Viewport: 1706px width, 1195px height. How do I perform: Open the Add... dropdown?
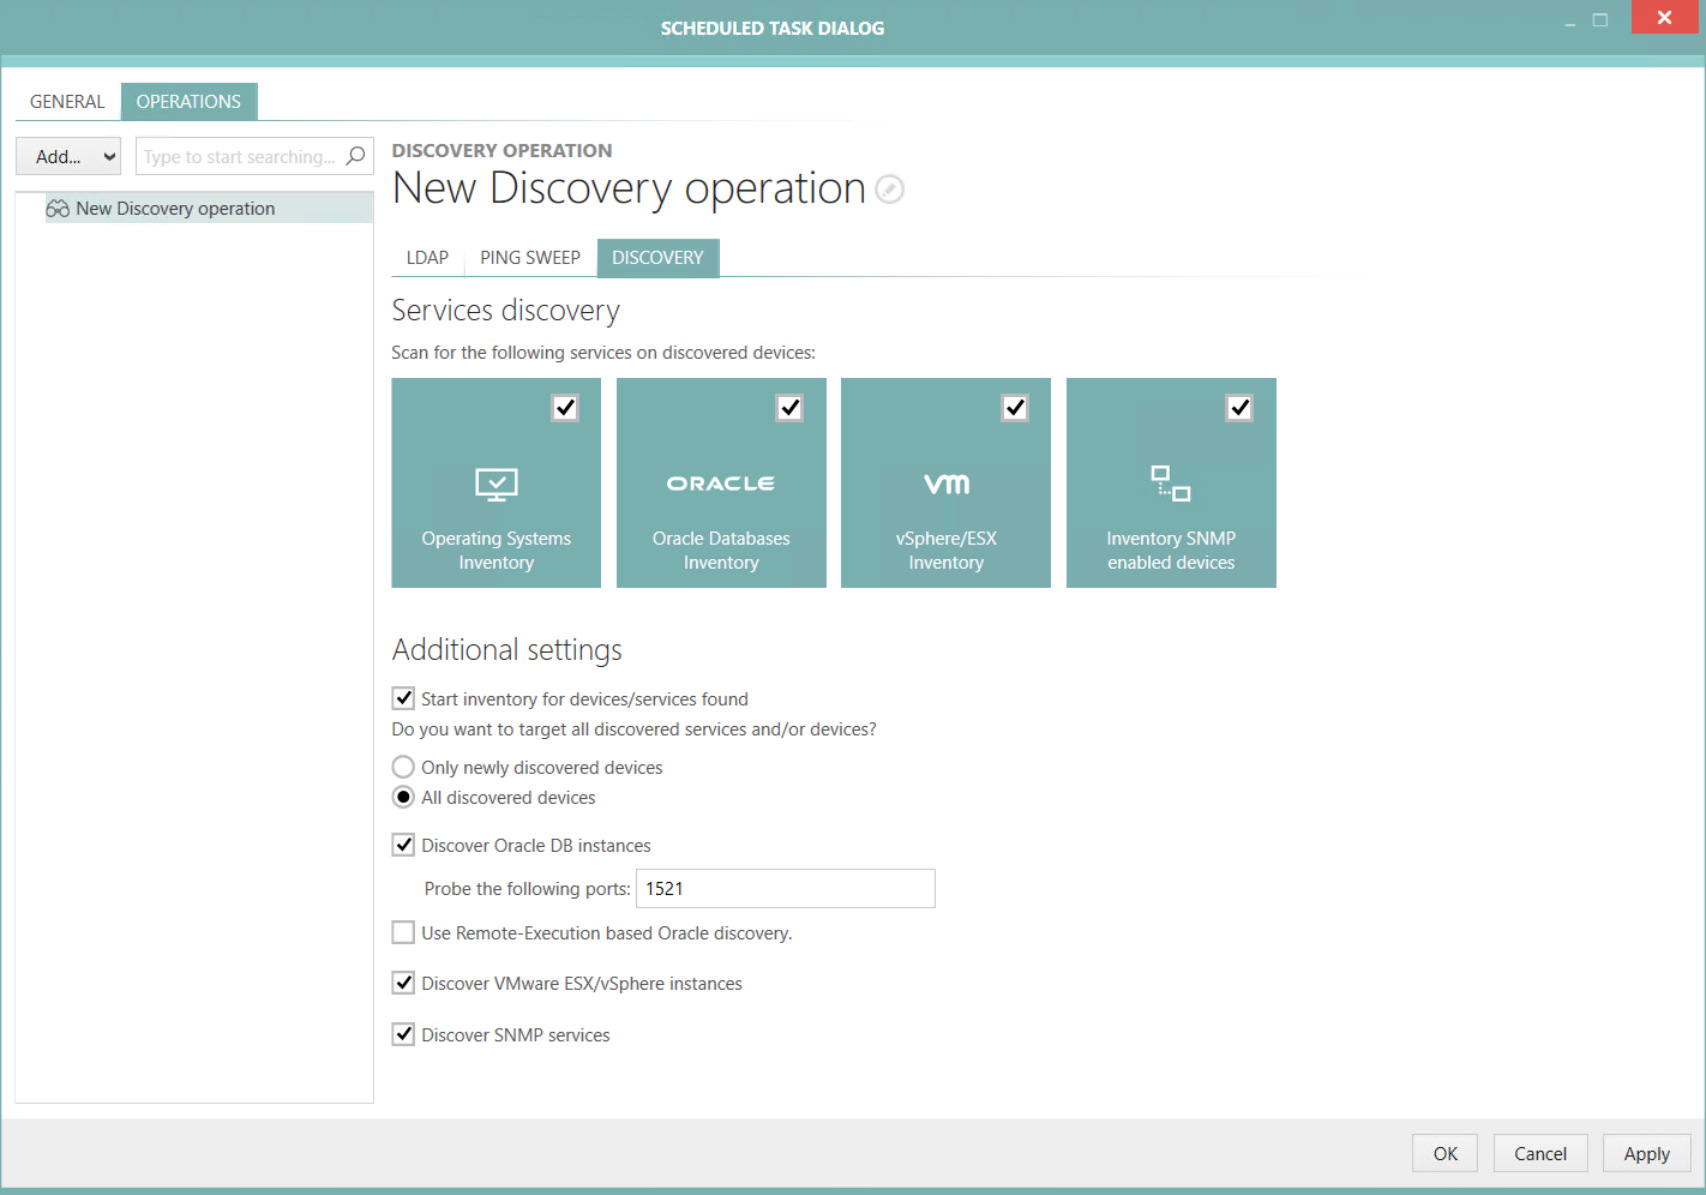67,156
